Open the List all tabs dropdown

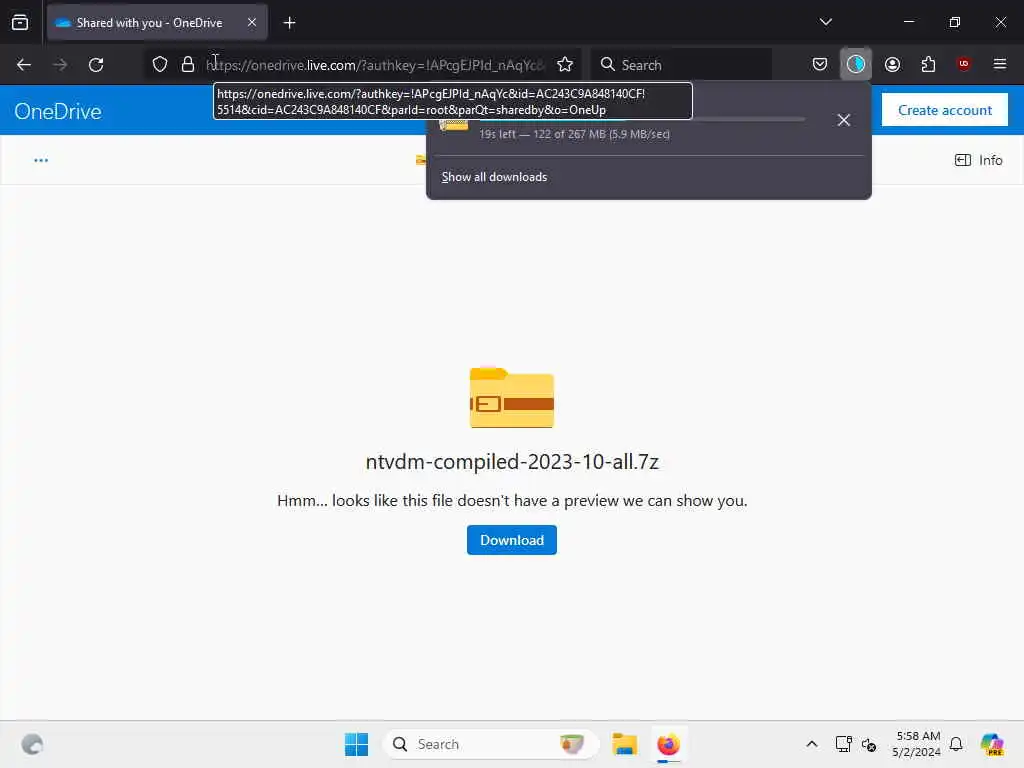(825, 22)
